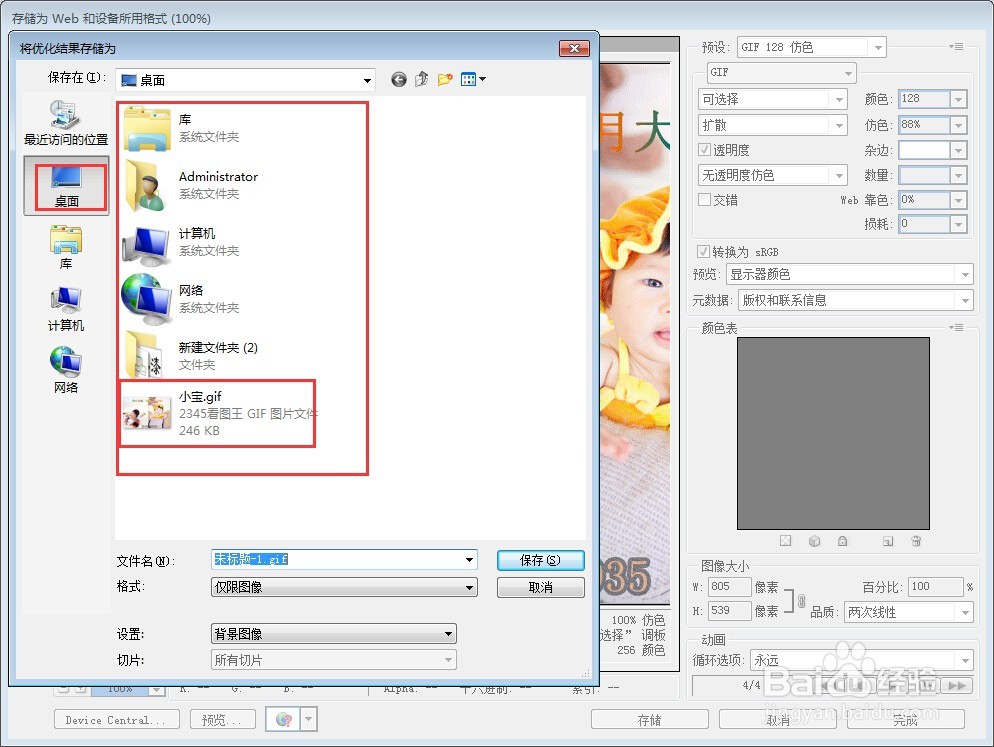The image size is (994, 747).
Task: Click the web-shift color cube icon in color table
Action: point(814,541)
